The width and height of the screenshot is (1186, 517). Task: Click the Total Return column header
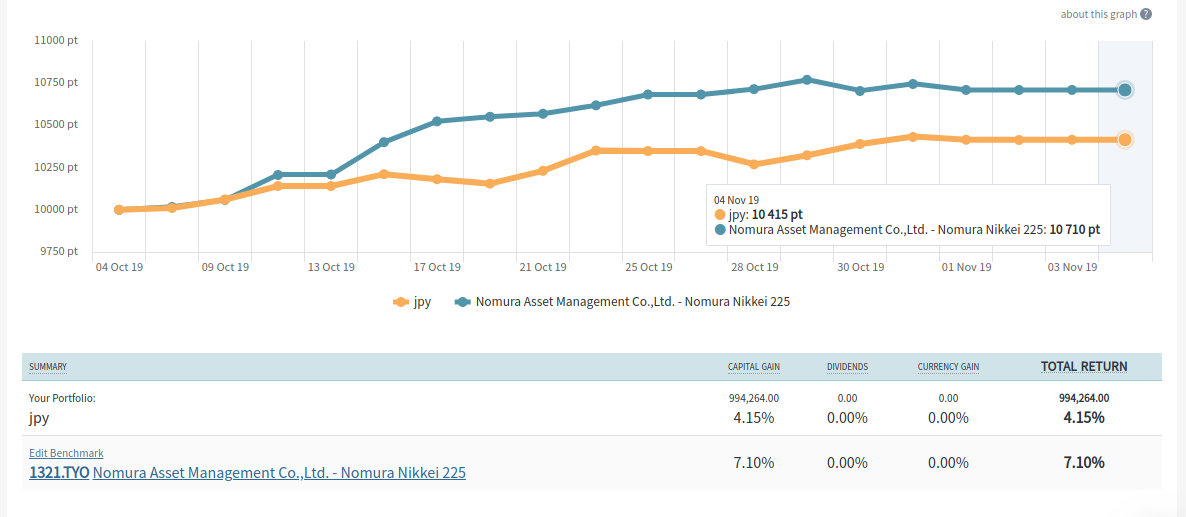pyautogui.click(x=1084, y=367)
